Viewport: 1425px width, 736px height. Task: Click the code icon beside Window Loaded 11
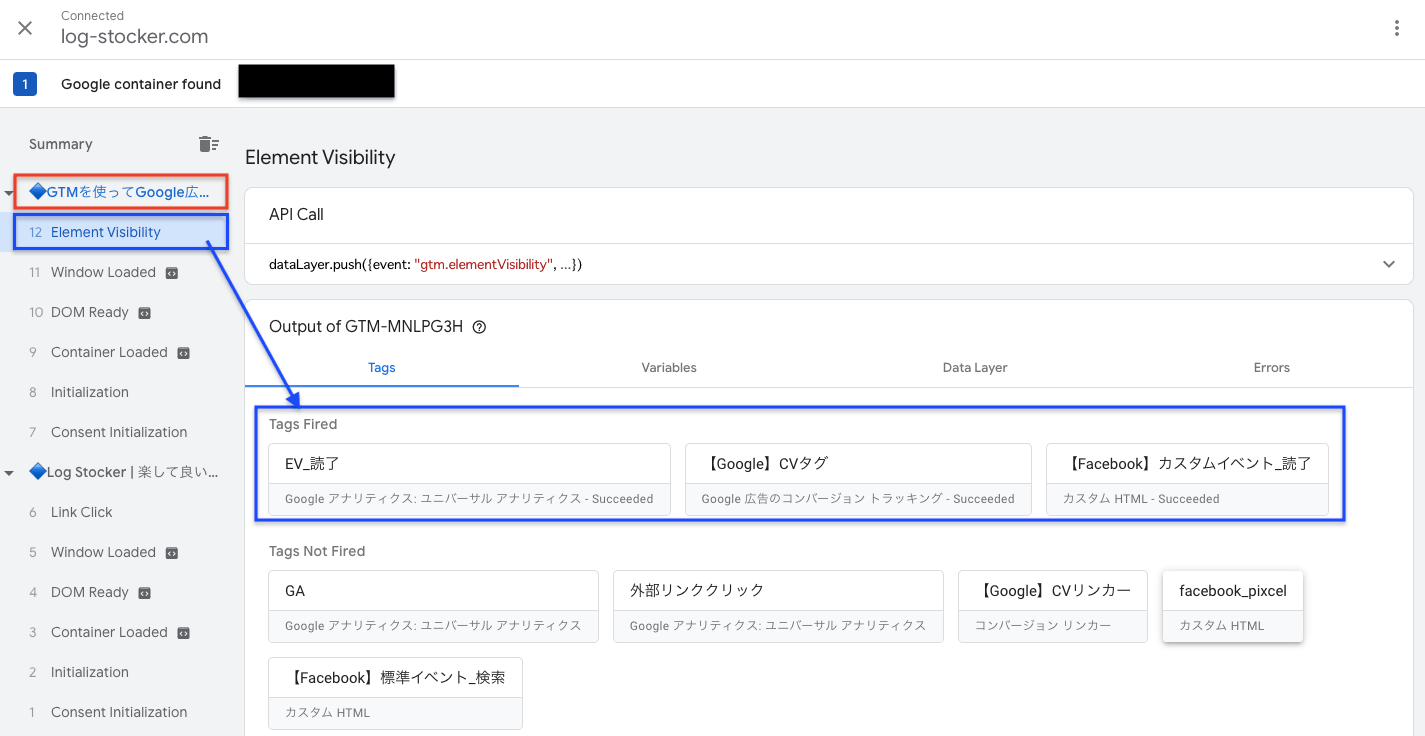(x=172, y=273)
